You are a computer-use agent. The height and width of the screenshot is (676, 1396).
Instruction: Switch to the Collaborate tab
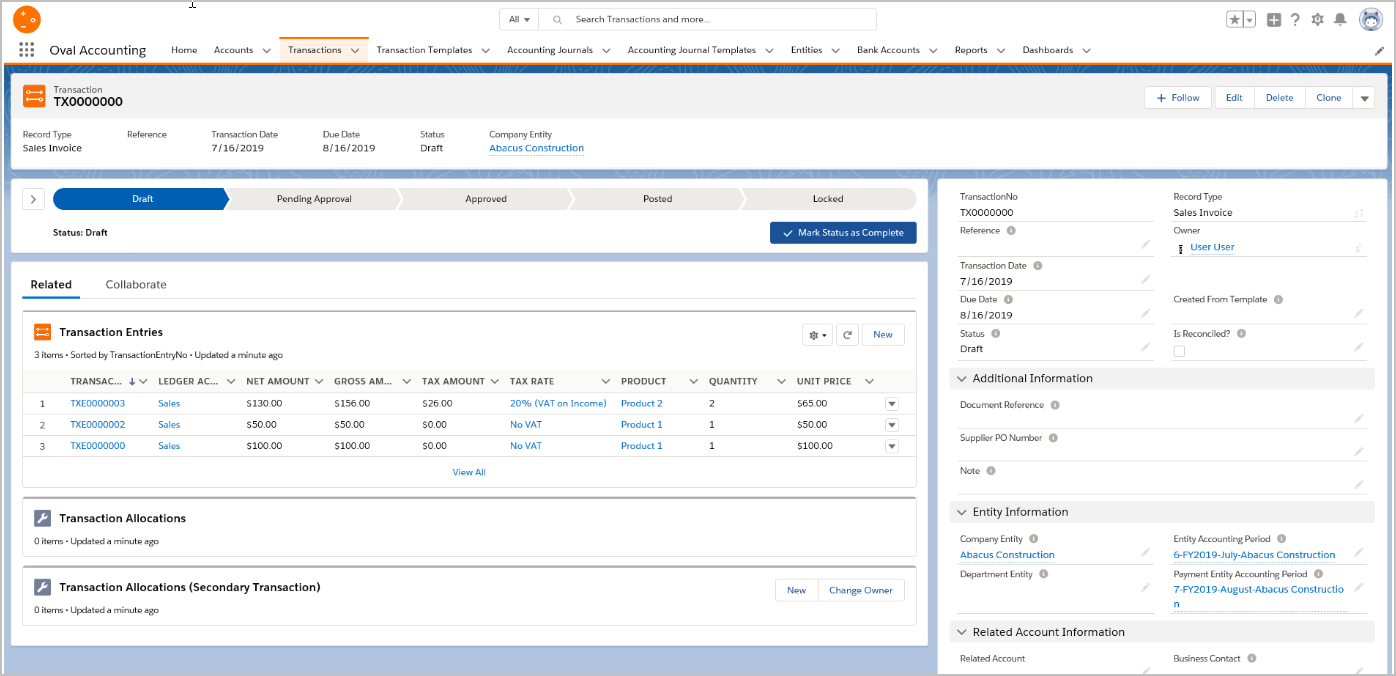pos(136,285)
